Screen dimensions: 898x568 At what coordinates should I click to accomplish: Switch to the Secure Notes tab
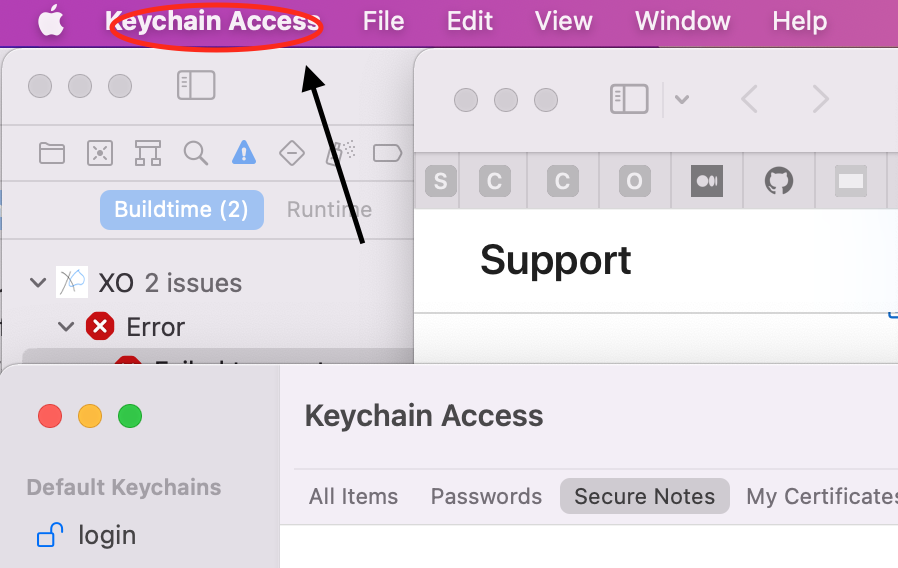click(644, 496)
